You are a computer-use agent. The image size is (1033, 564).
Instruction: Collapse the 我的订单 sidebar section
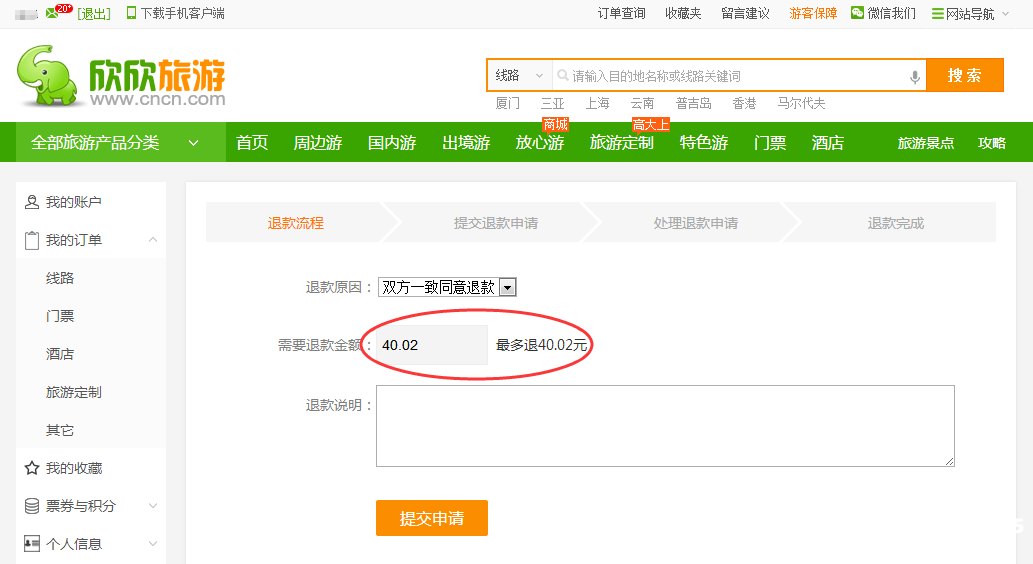coord(153,240)
